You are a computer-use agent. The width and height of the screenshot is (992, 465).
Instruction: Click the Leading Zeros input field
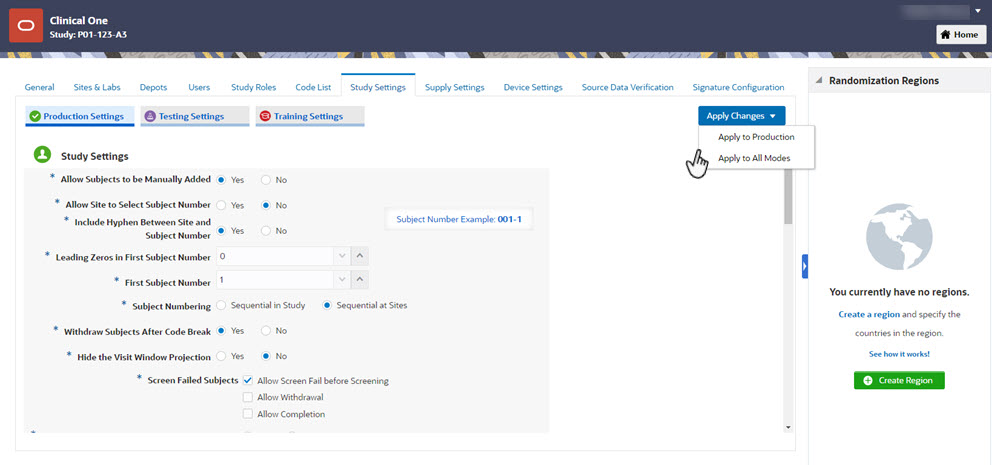[x=275, y=256]
